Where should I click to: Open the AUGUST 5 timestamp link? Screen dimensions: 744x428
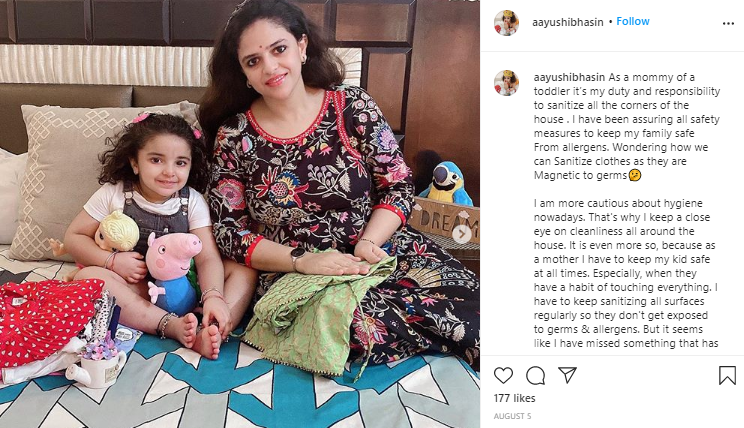[x=512, y=416]
